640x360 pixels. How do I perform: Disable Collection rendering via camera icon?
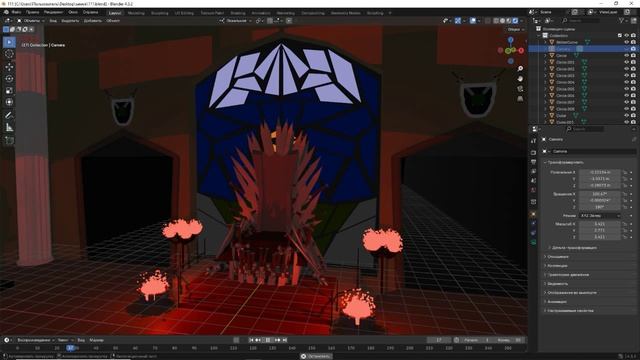(x=633, y=36)
